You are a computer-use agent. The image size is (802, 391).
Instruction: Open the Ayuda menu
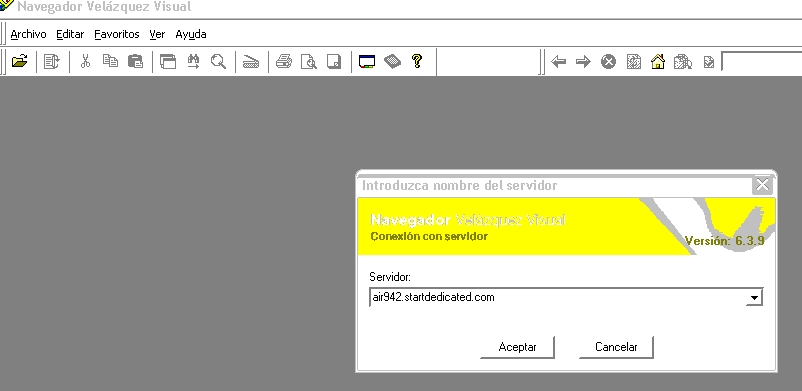191,34
